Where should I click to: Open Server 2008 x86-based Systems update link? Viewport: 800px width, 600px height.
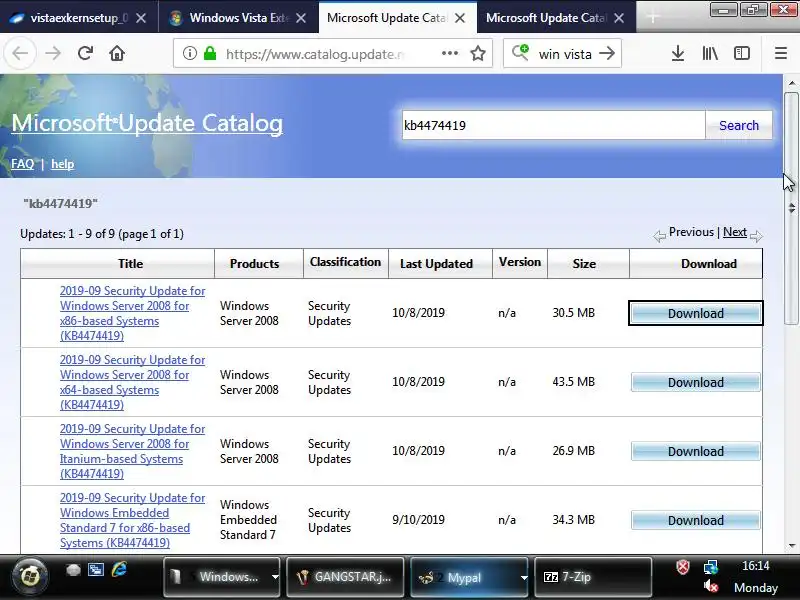coord(133,313)
